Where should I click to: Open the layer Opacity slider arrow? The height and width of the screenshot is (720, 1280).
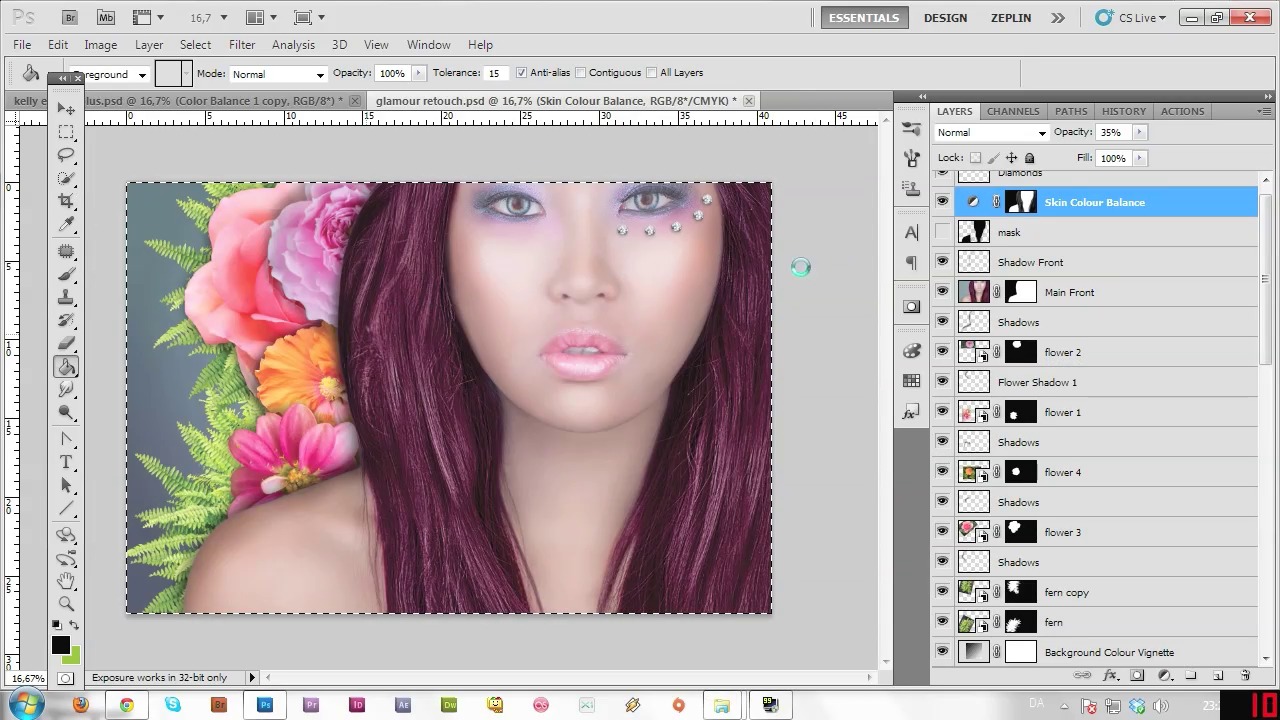[1139, 132]
